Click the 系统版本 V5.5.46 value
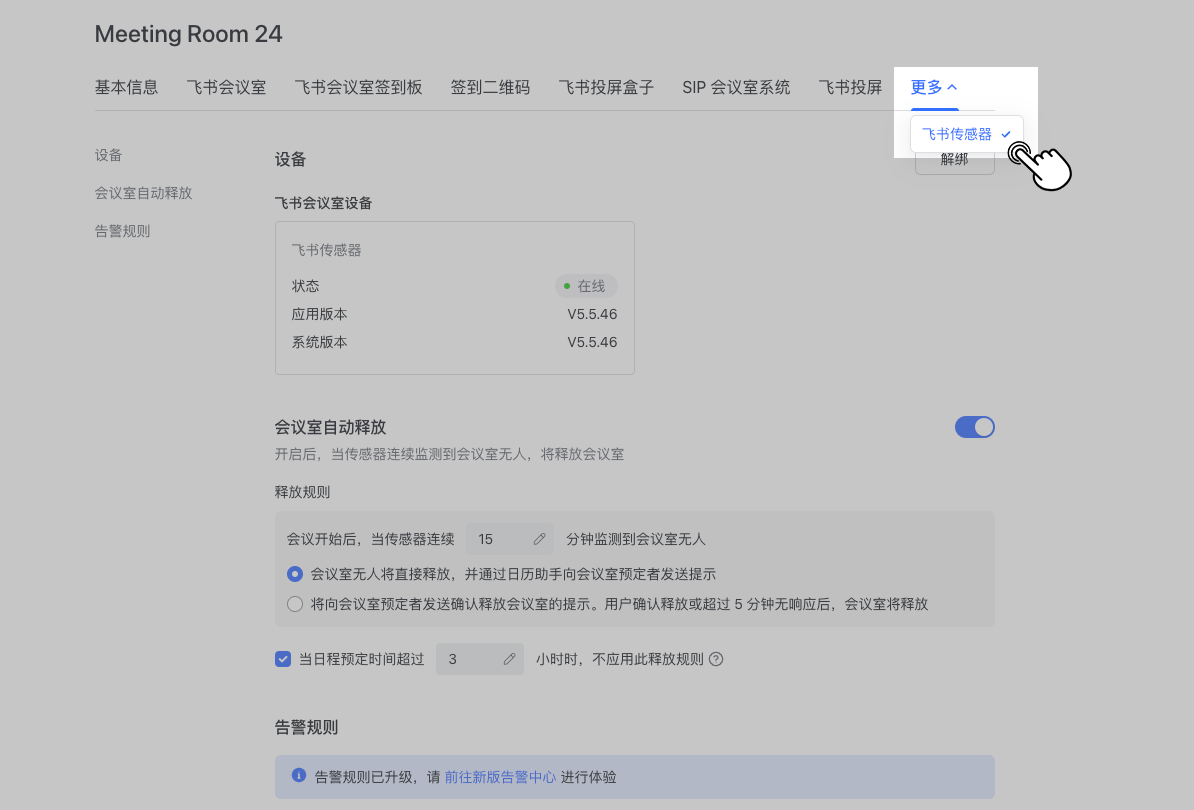Screen dimensions: 1194x810 click(x=592, y=343)
